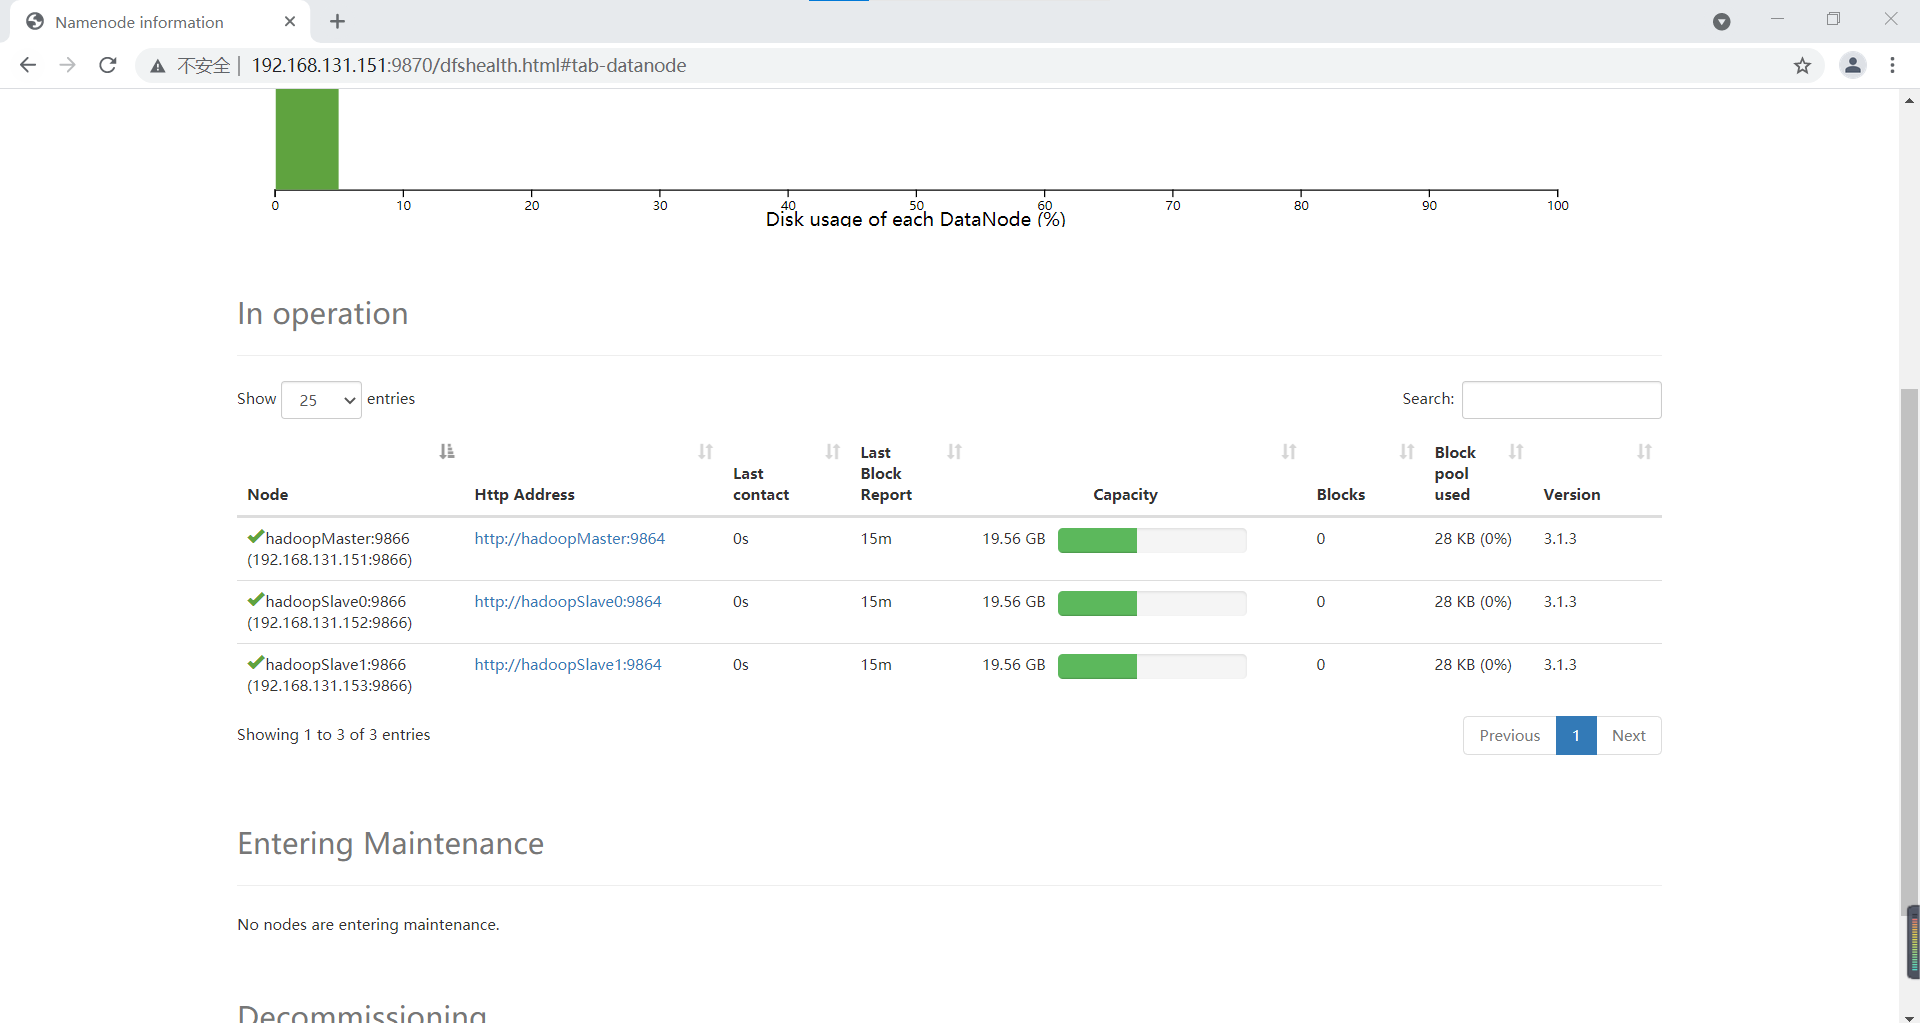Sort table by Block pool used column
This screenshot has width=1920, height=1023.
[x=1516, y=451]
